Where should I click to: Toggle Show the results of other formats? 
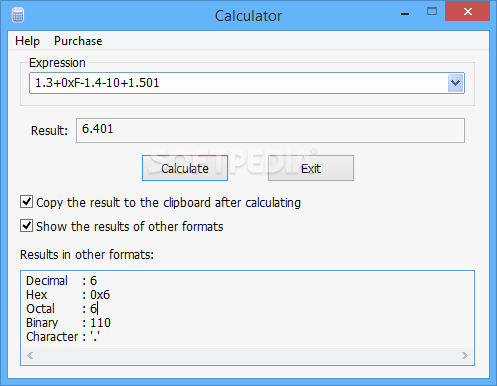click(x=26, y=226)
